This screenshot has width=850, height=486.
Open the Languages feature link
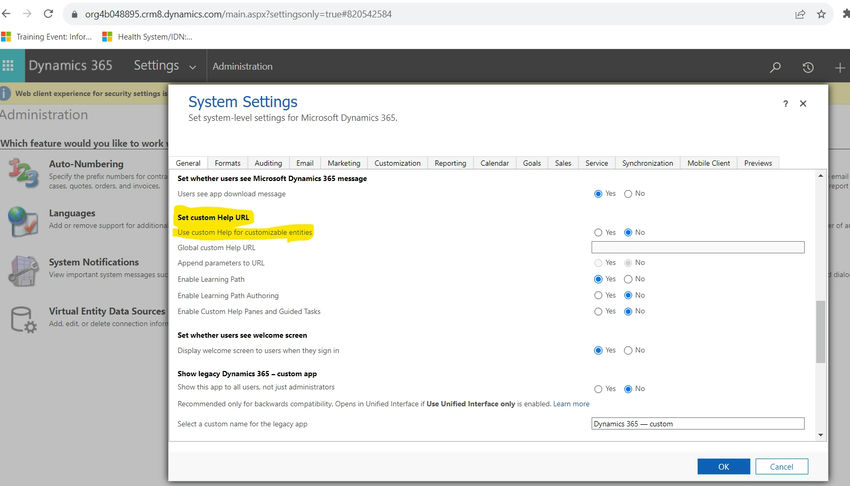point(72,213)
